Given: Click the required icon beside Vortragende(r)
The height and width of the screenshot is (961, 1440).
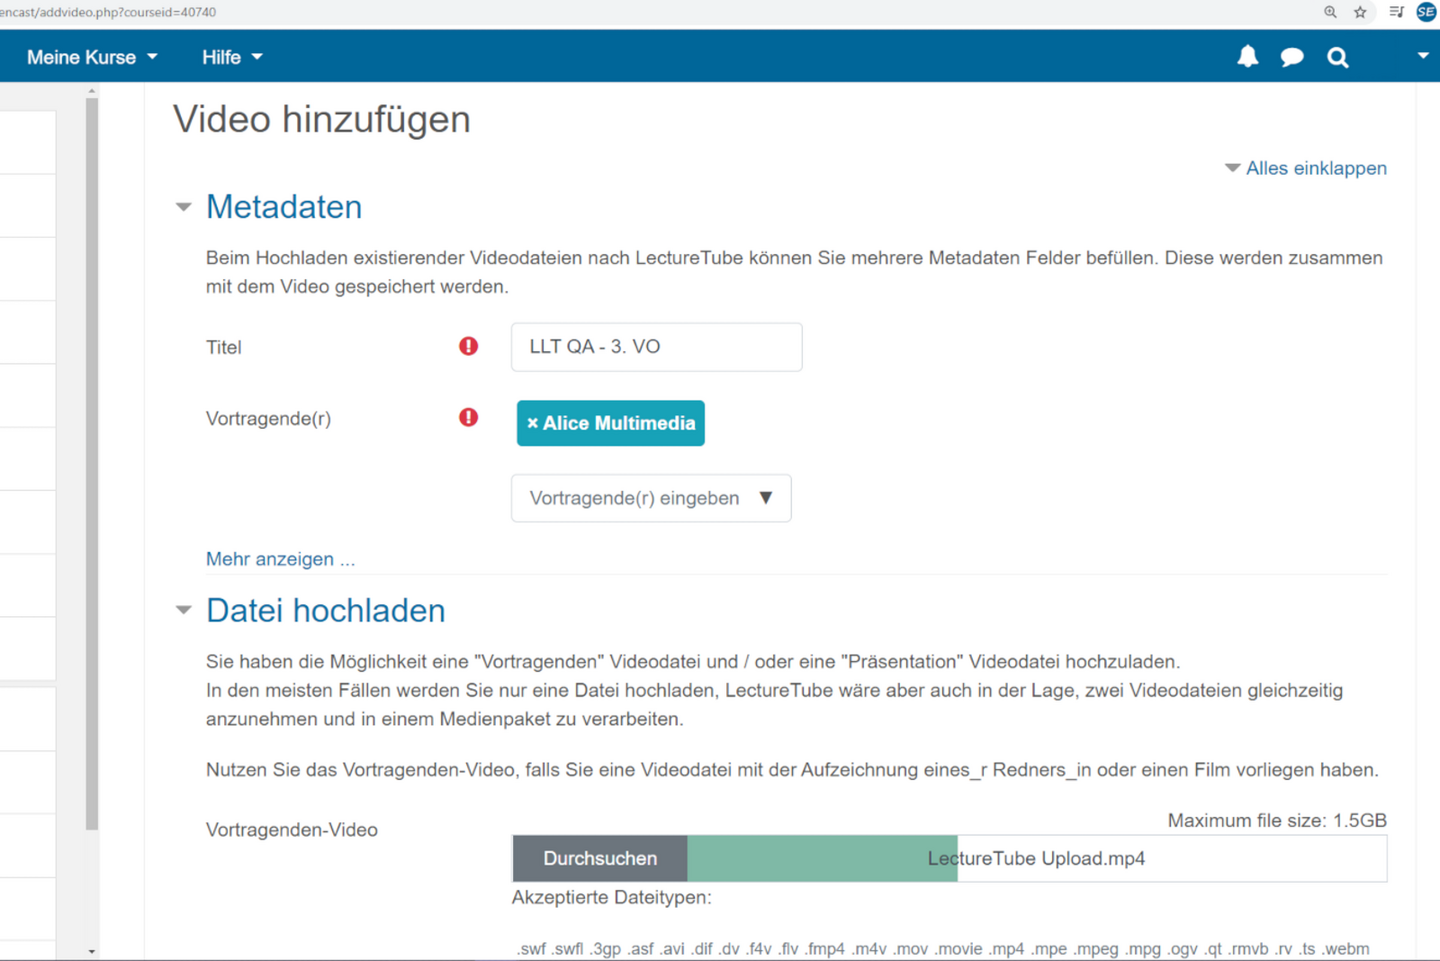Looking at the screenshot, I should tap(468, 417).
